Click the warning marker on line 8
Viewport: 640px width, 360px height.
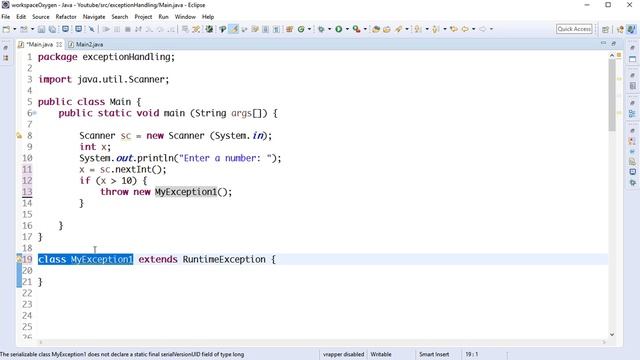(x=19, y=136)
